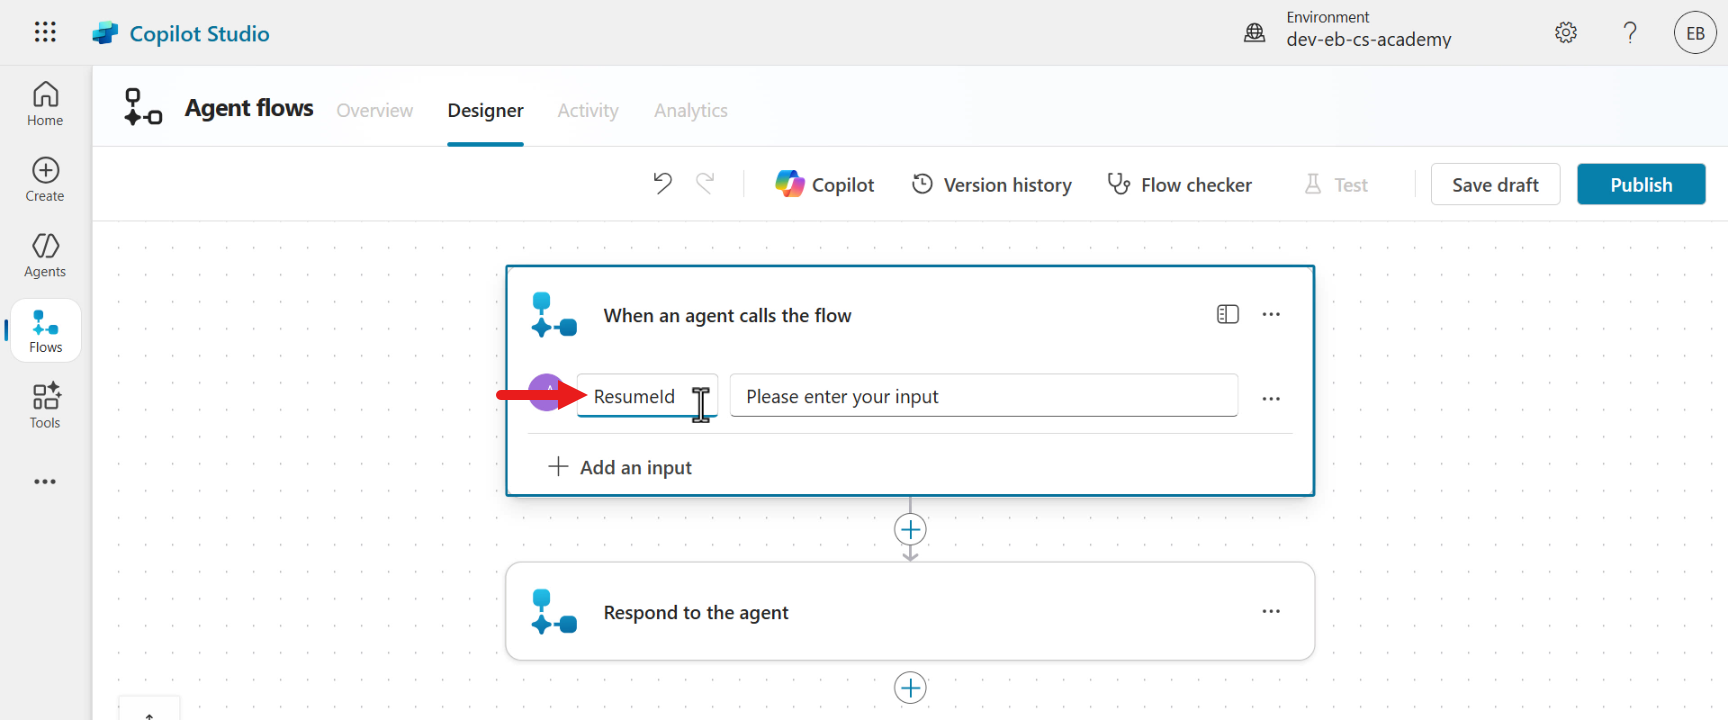Image resolution: width=1728 pixels, height=720 pixels.
Task: Open the Help question mark icon
Action: pyautogui.click(x=1630, y=33)
